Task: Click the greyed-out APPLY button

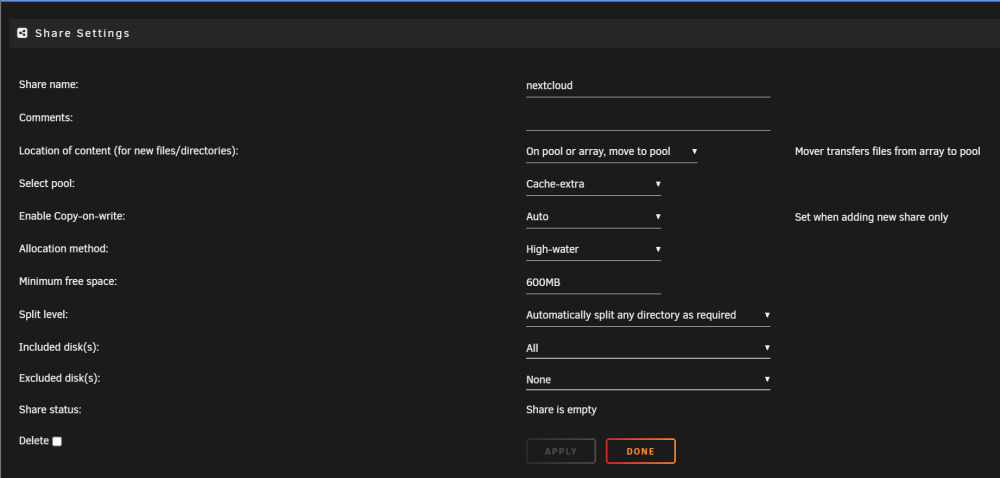Action: point(561,451)
